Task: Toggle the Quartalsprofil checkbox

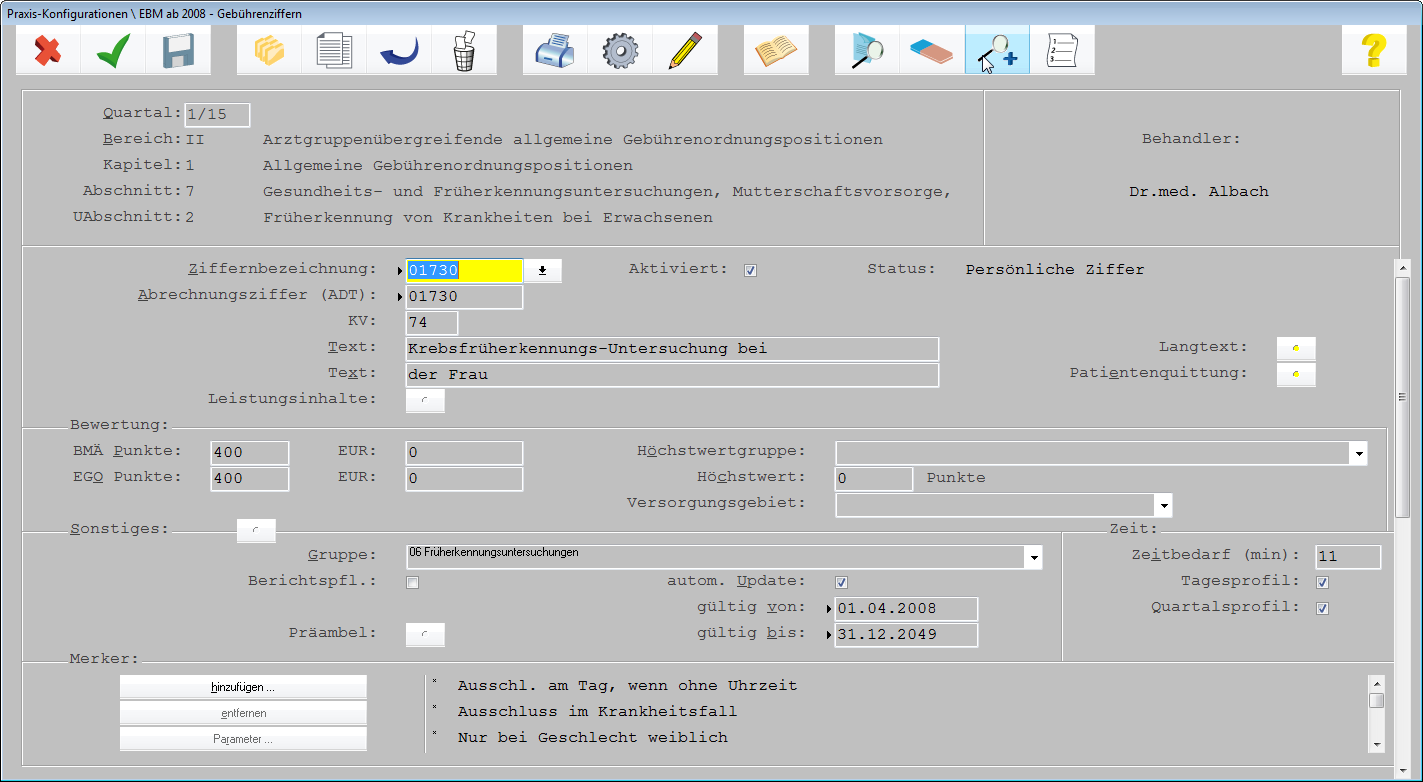Action: pyautogui.click(x=1323, y=608)
